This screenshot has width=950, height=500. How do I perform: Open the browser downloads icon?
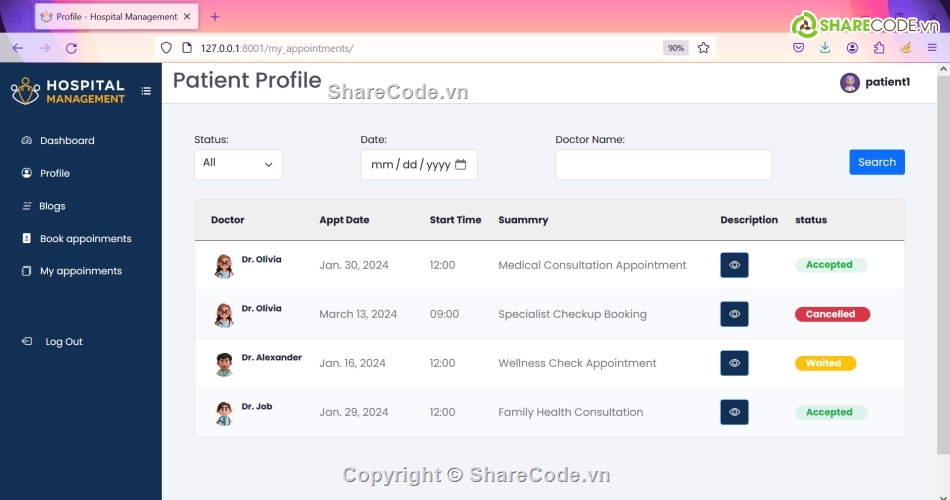(825, 48)
